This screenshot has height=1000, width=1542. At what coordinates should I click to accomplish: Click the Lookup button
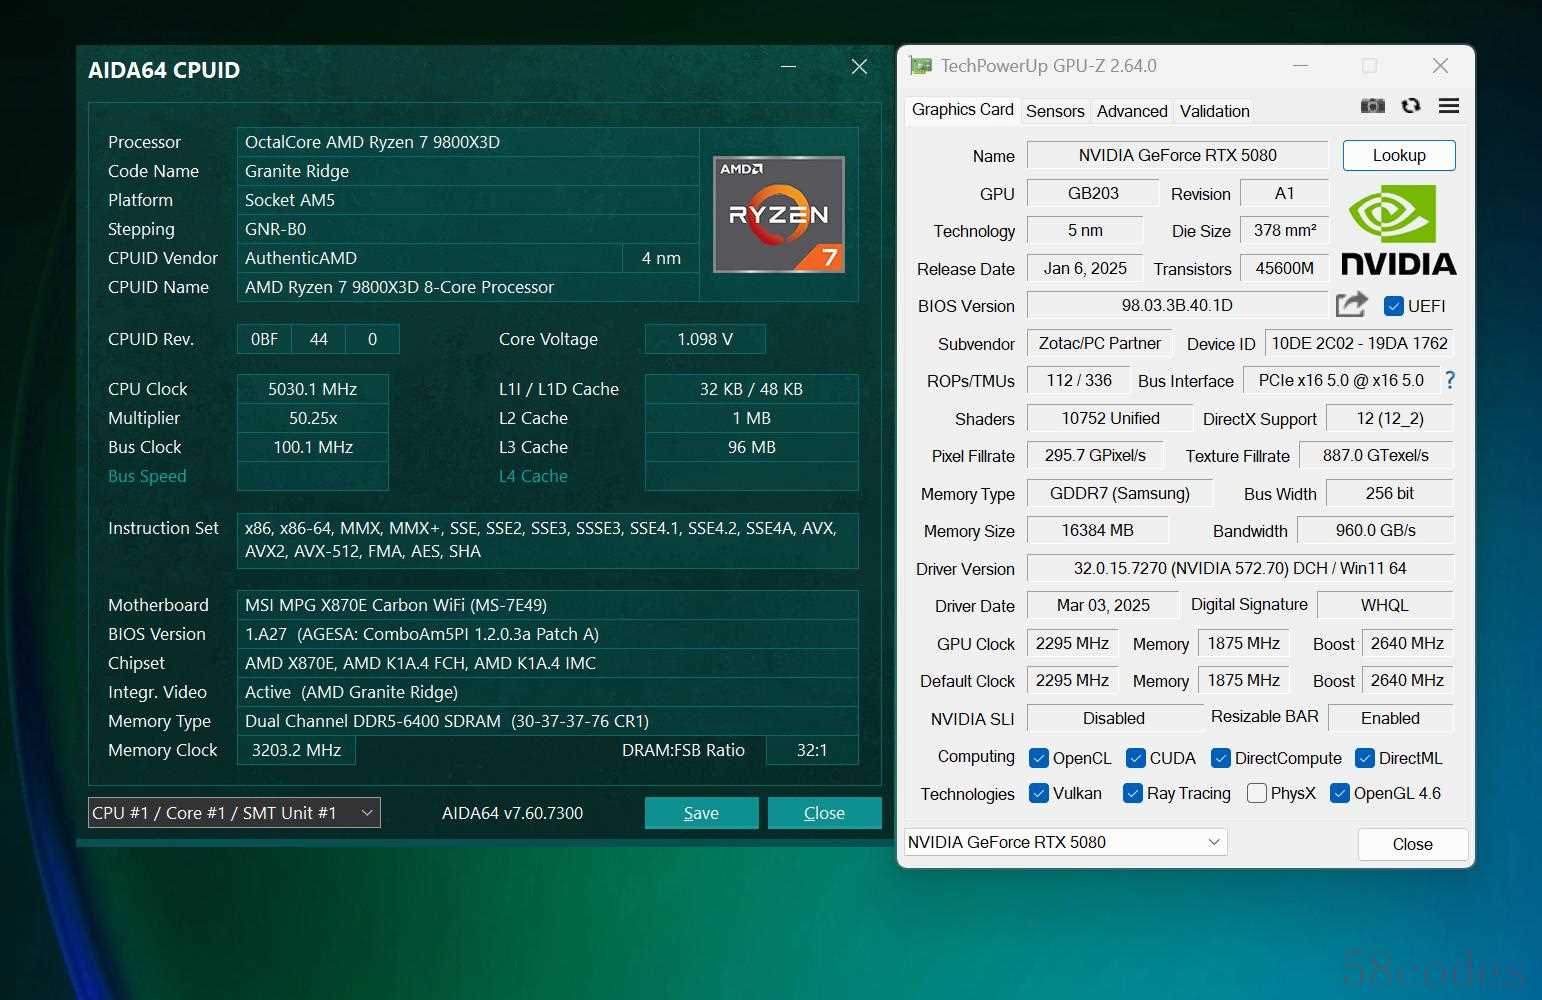pyautogui.click(x=1398, y=155)
